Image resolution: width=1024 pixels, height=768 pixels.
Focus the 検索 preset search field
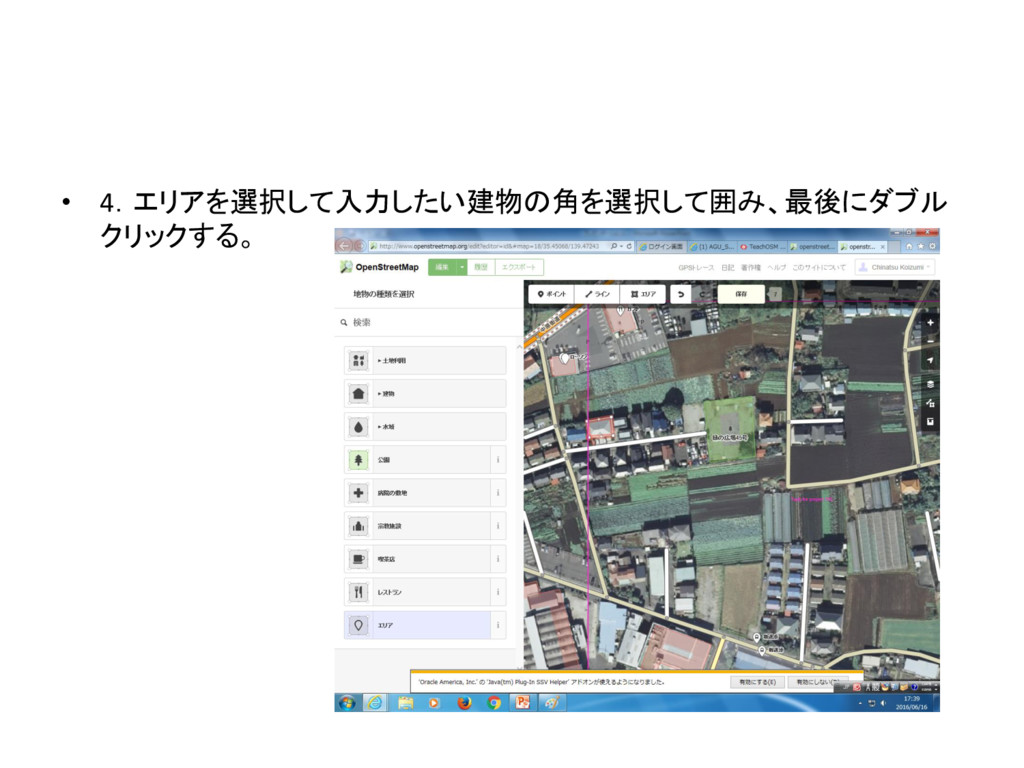pyautogui.click(x=428, y=323)
